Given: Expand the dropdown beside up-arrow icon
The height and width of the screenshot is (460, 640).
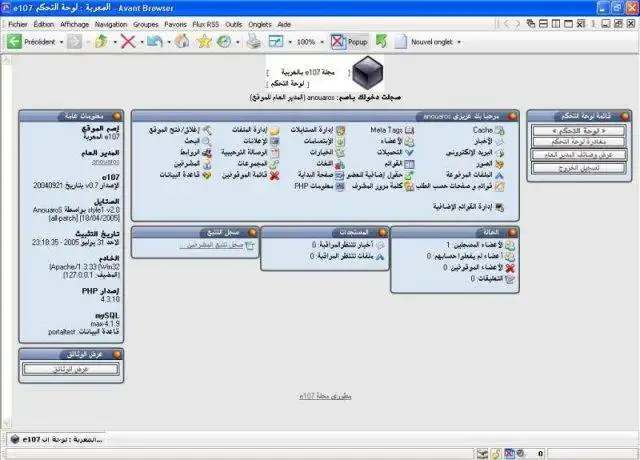Looking at the screenshot, I should (x=115, y=42).
